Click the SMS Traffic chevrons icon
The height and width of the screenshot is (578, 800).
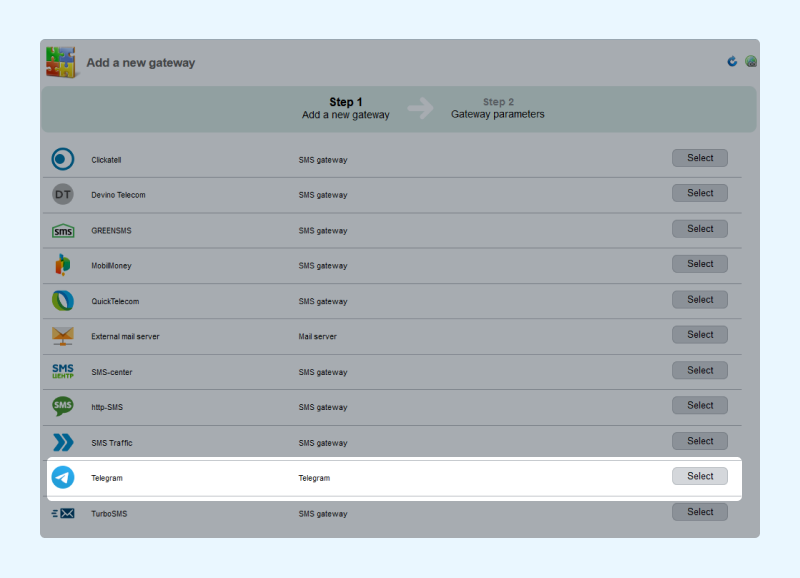pyautogui.click(x=63, y=442)
